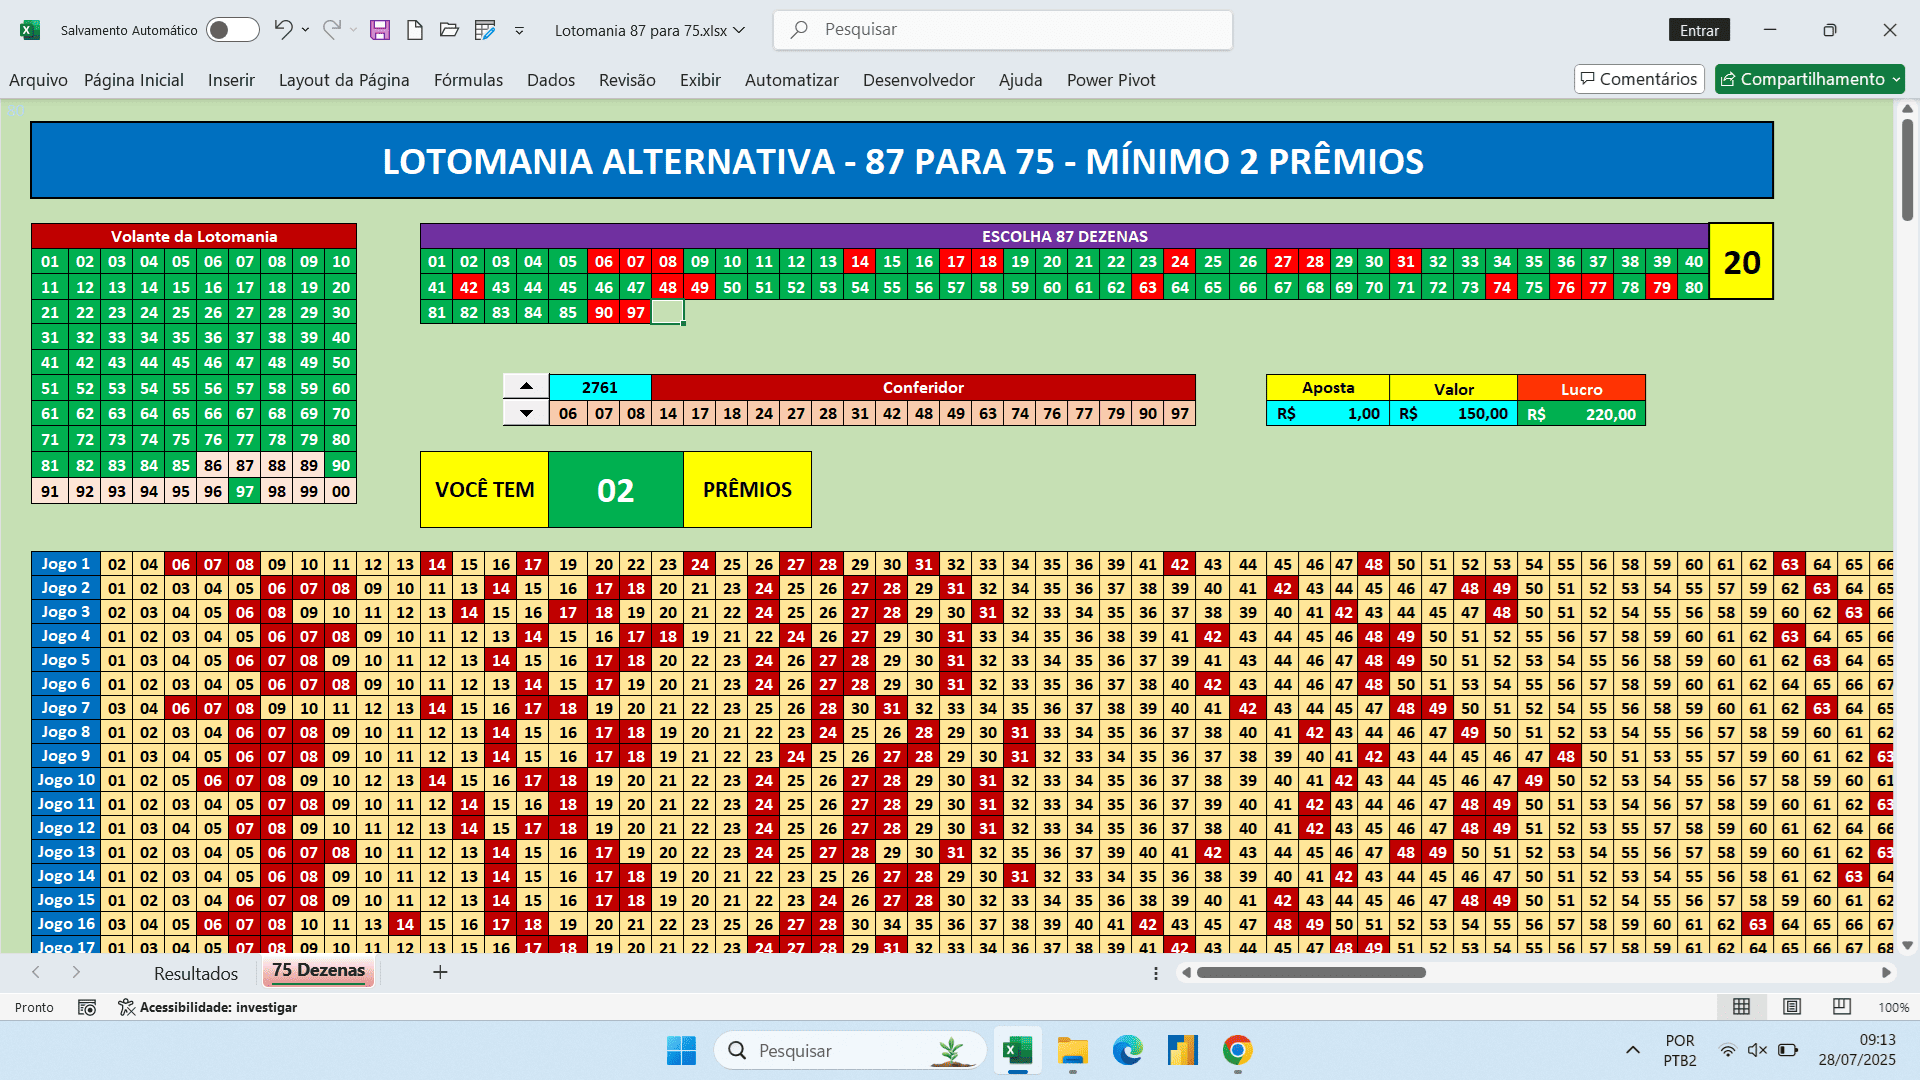Open the file name dropdown chevron
The image size is (1920, 1080).
(739, 30)
